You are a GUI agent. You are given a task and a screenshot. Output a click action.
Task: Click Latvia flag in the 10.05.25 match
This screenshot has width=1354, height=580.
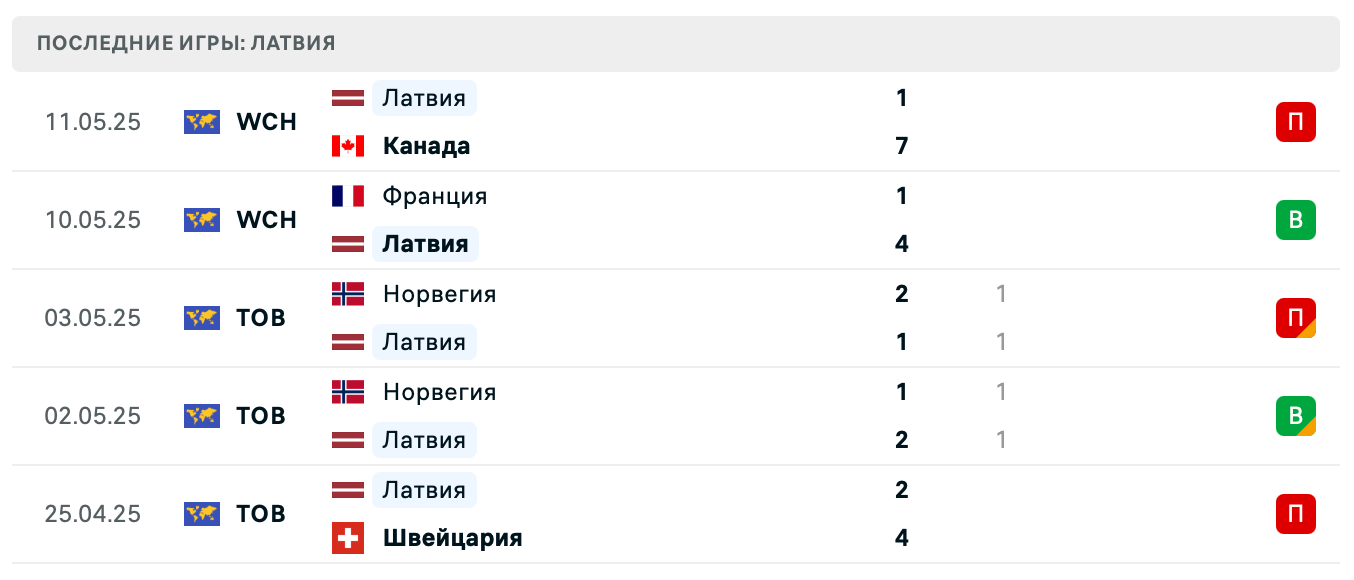348,244
